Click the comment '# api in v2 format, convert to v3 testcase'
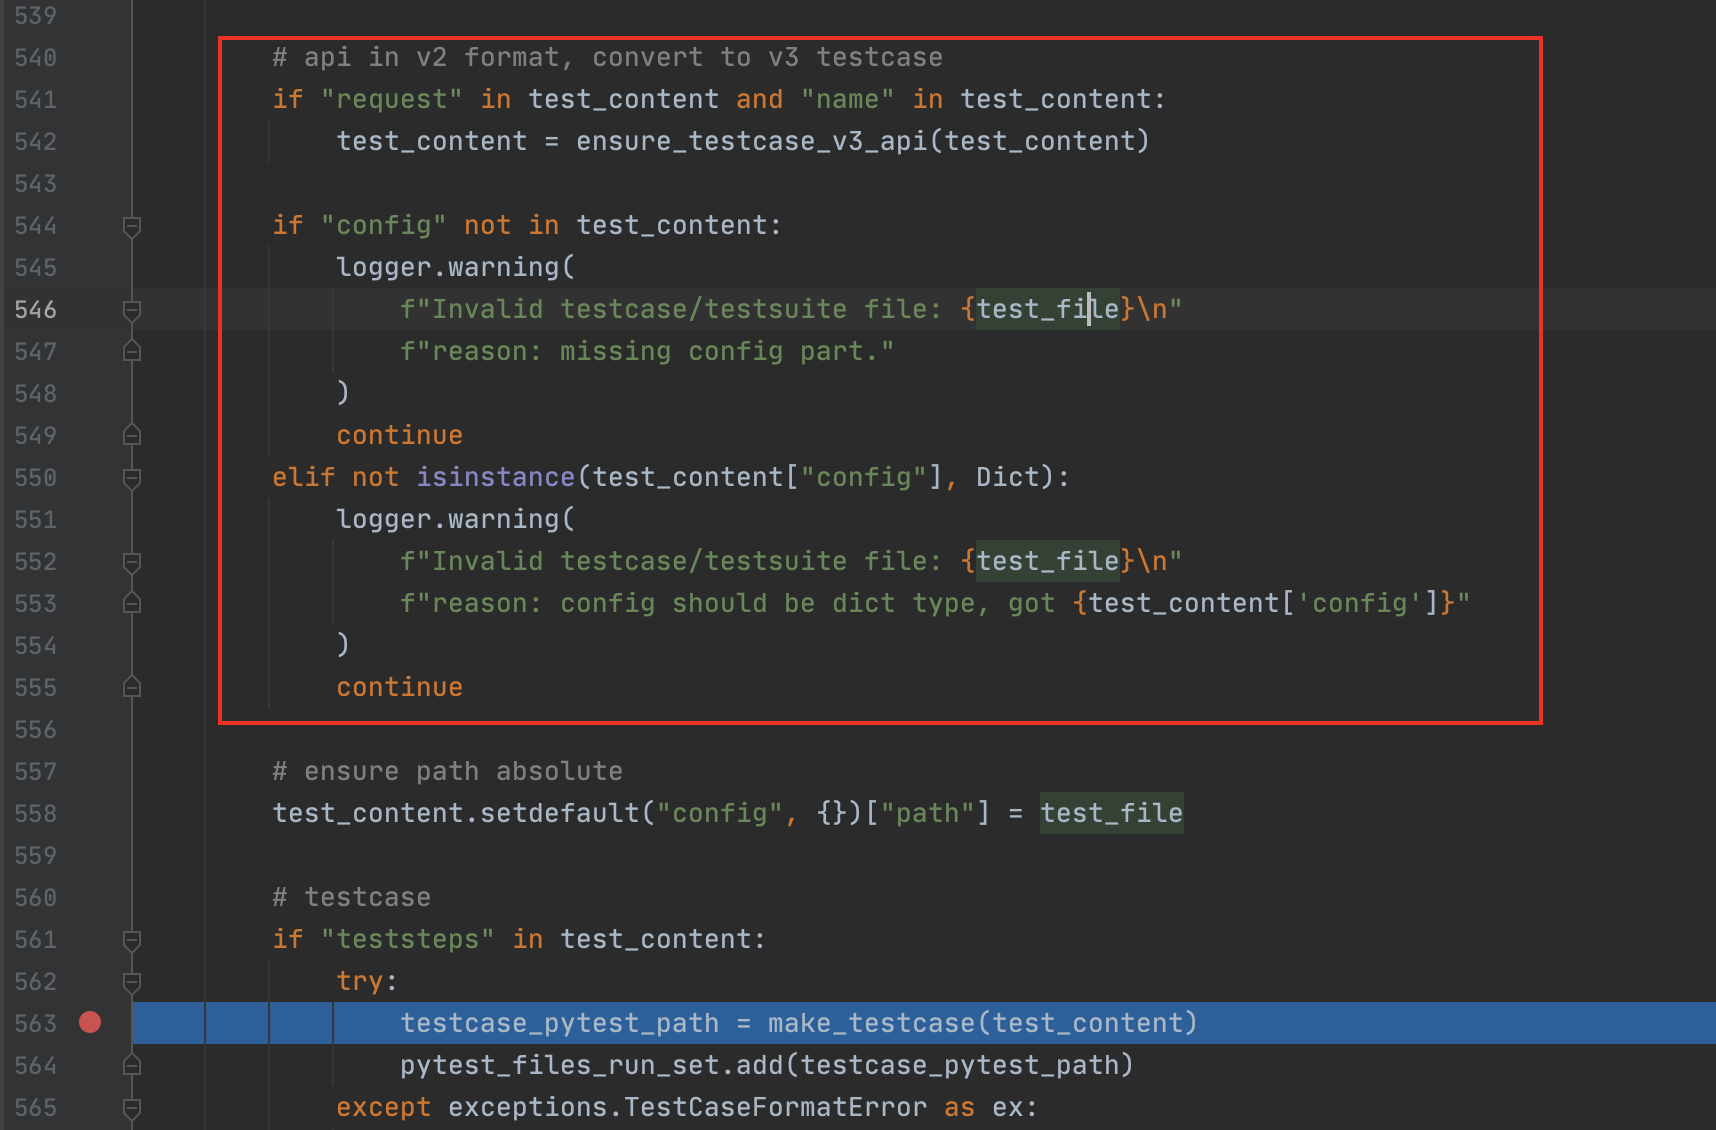Viewport: 1716px width, 1130px height. tap(607, 57)
